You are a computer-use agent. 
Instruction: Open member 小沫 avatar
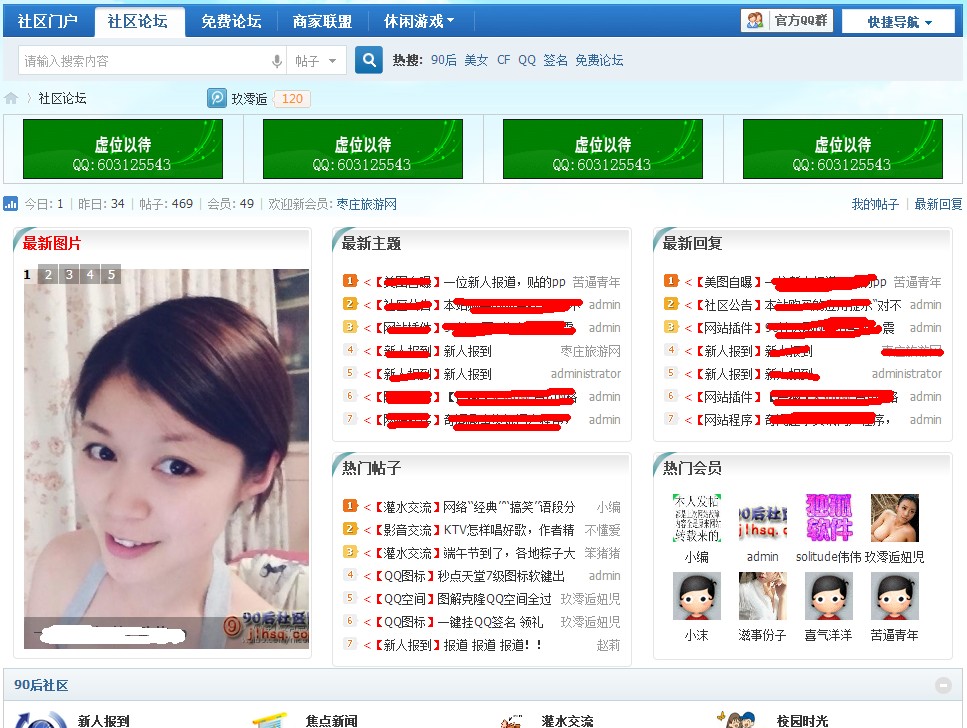(x=697, y=596)
